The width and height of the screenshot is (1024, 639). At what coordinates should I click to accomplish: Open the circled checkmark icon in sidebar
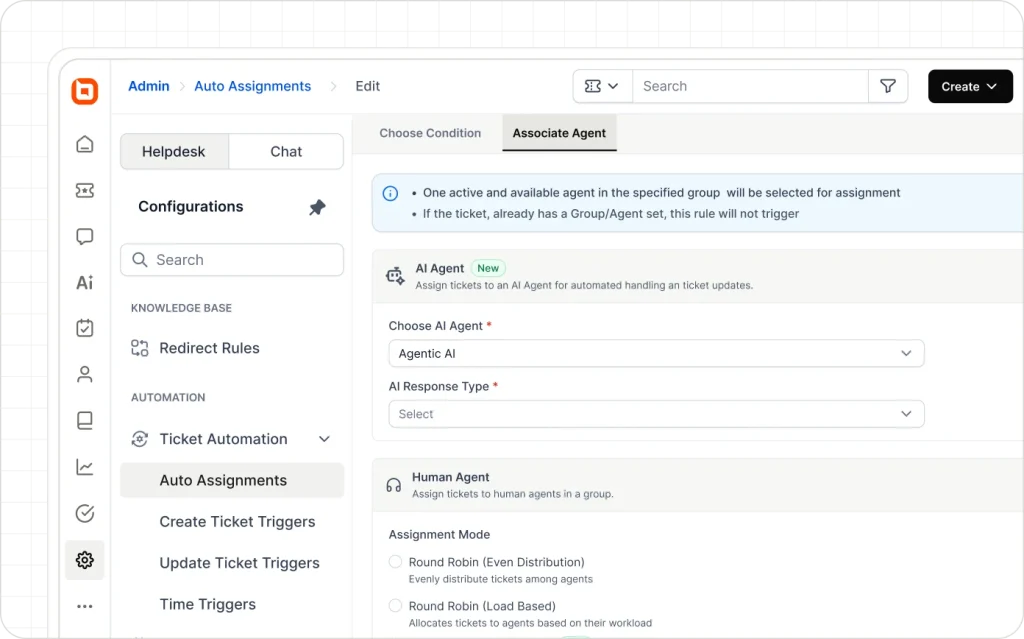pos(85,513)
